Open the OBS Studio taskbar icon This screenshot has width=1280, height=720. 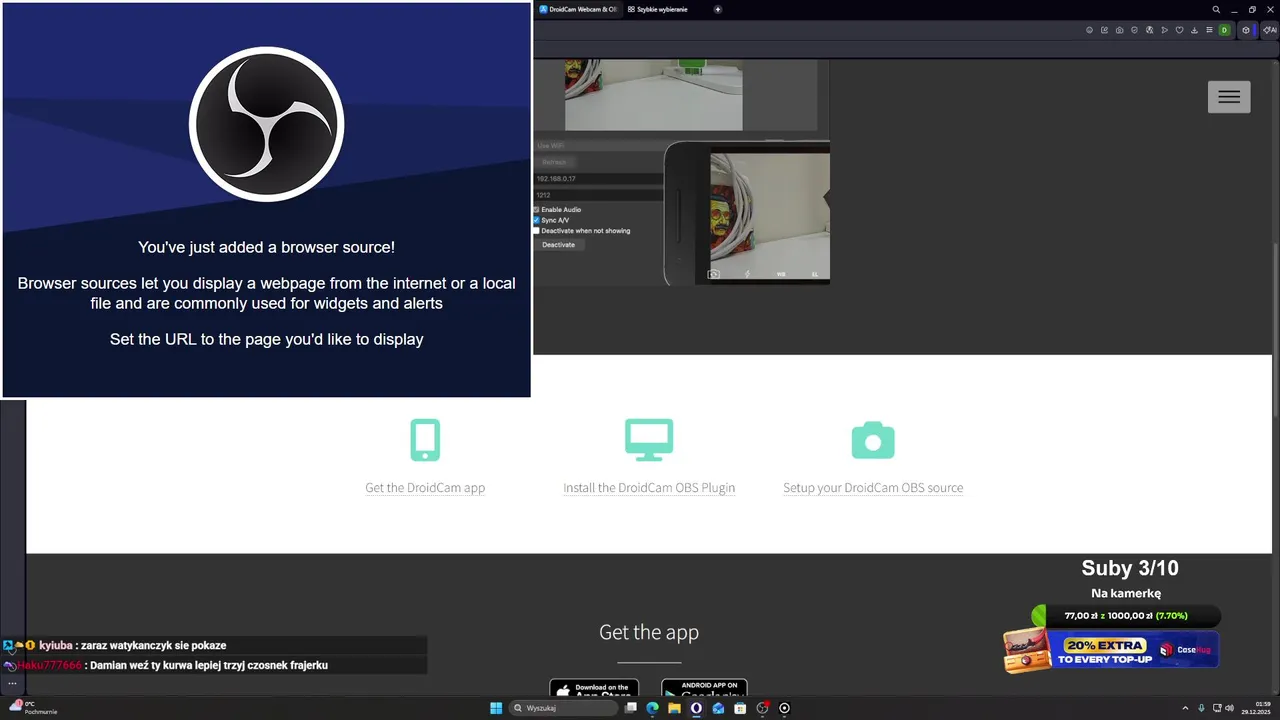(x=762, y=708)
